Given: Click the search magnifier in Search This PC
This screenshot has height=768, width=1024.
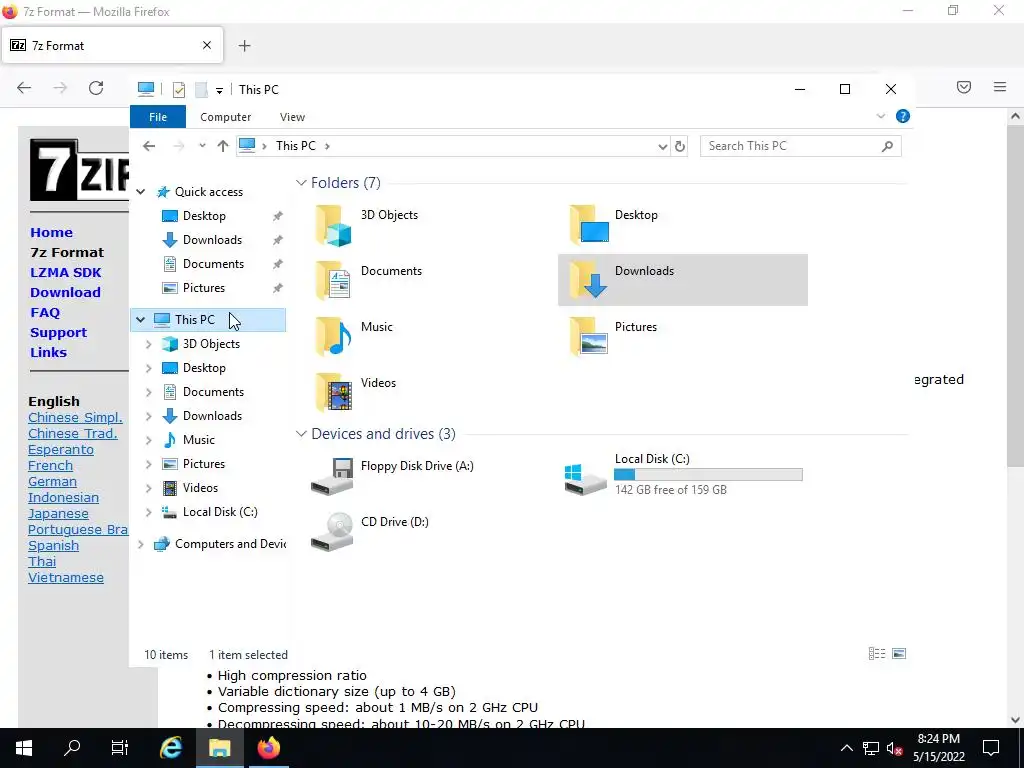Looking at the screenshot, I should [887, 146].
